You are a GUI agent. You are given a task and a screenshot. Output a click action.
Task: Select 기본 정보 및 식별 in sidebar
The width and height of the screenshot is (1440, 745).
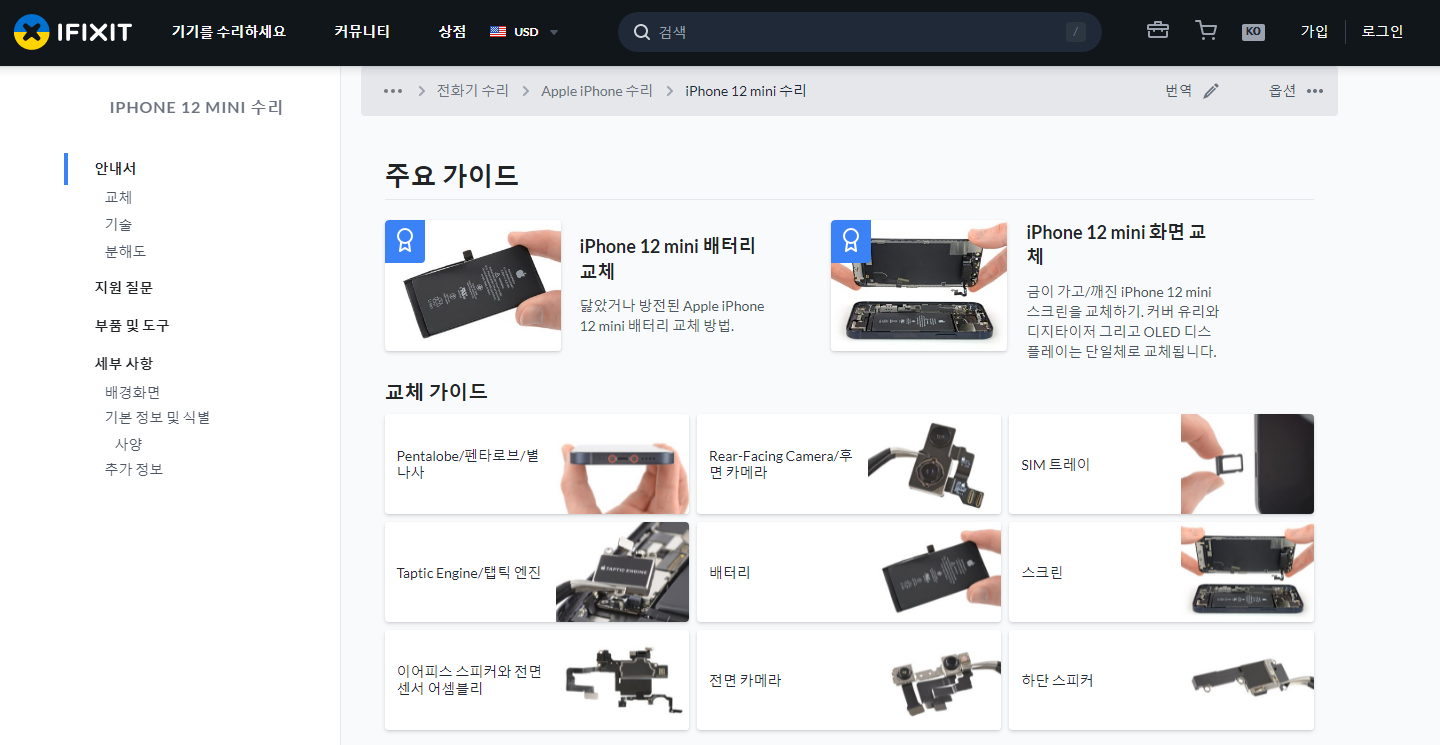[x=157, y=418]
